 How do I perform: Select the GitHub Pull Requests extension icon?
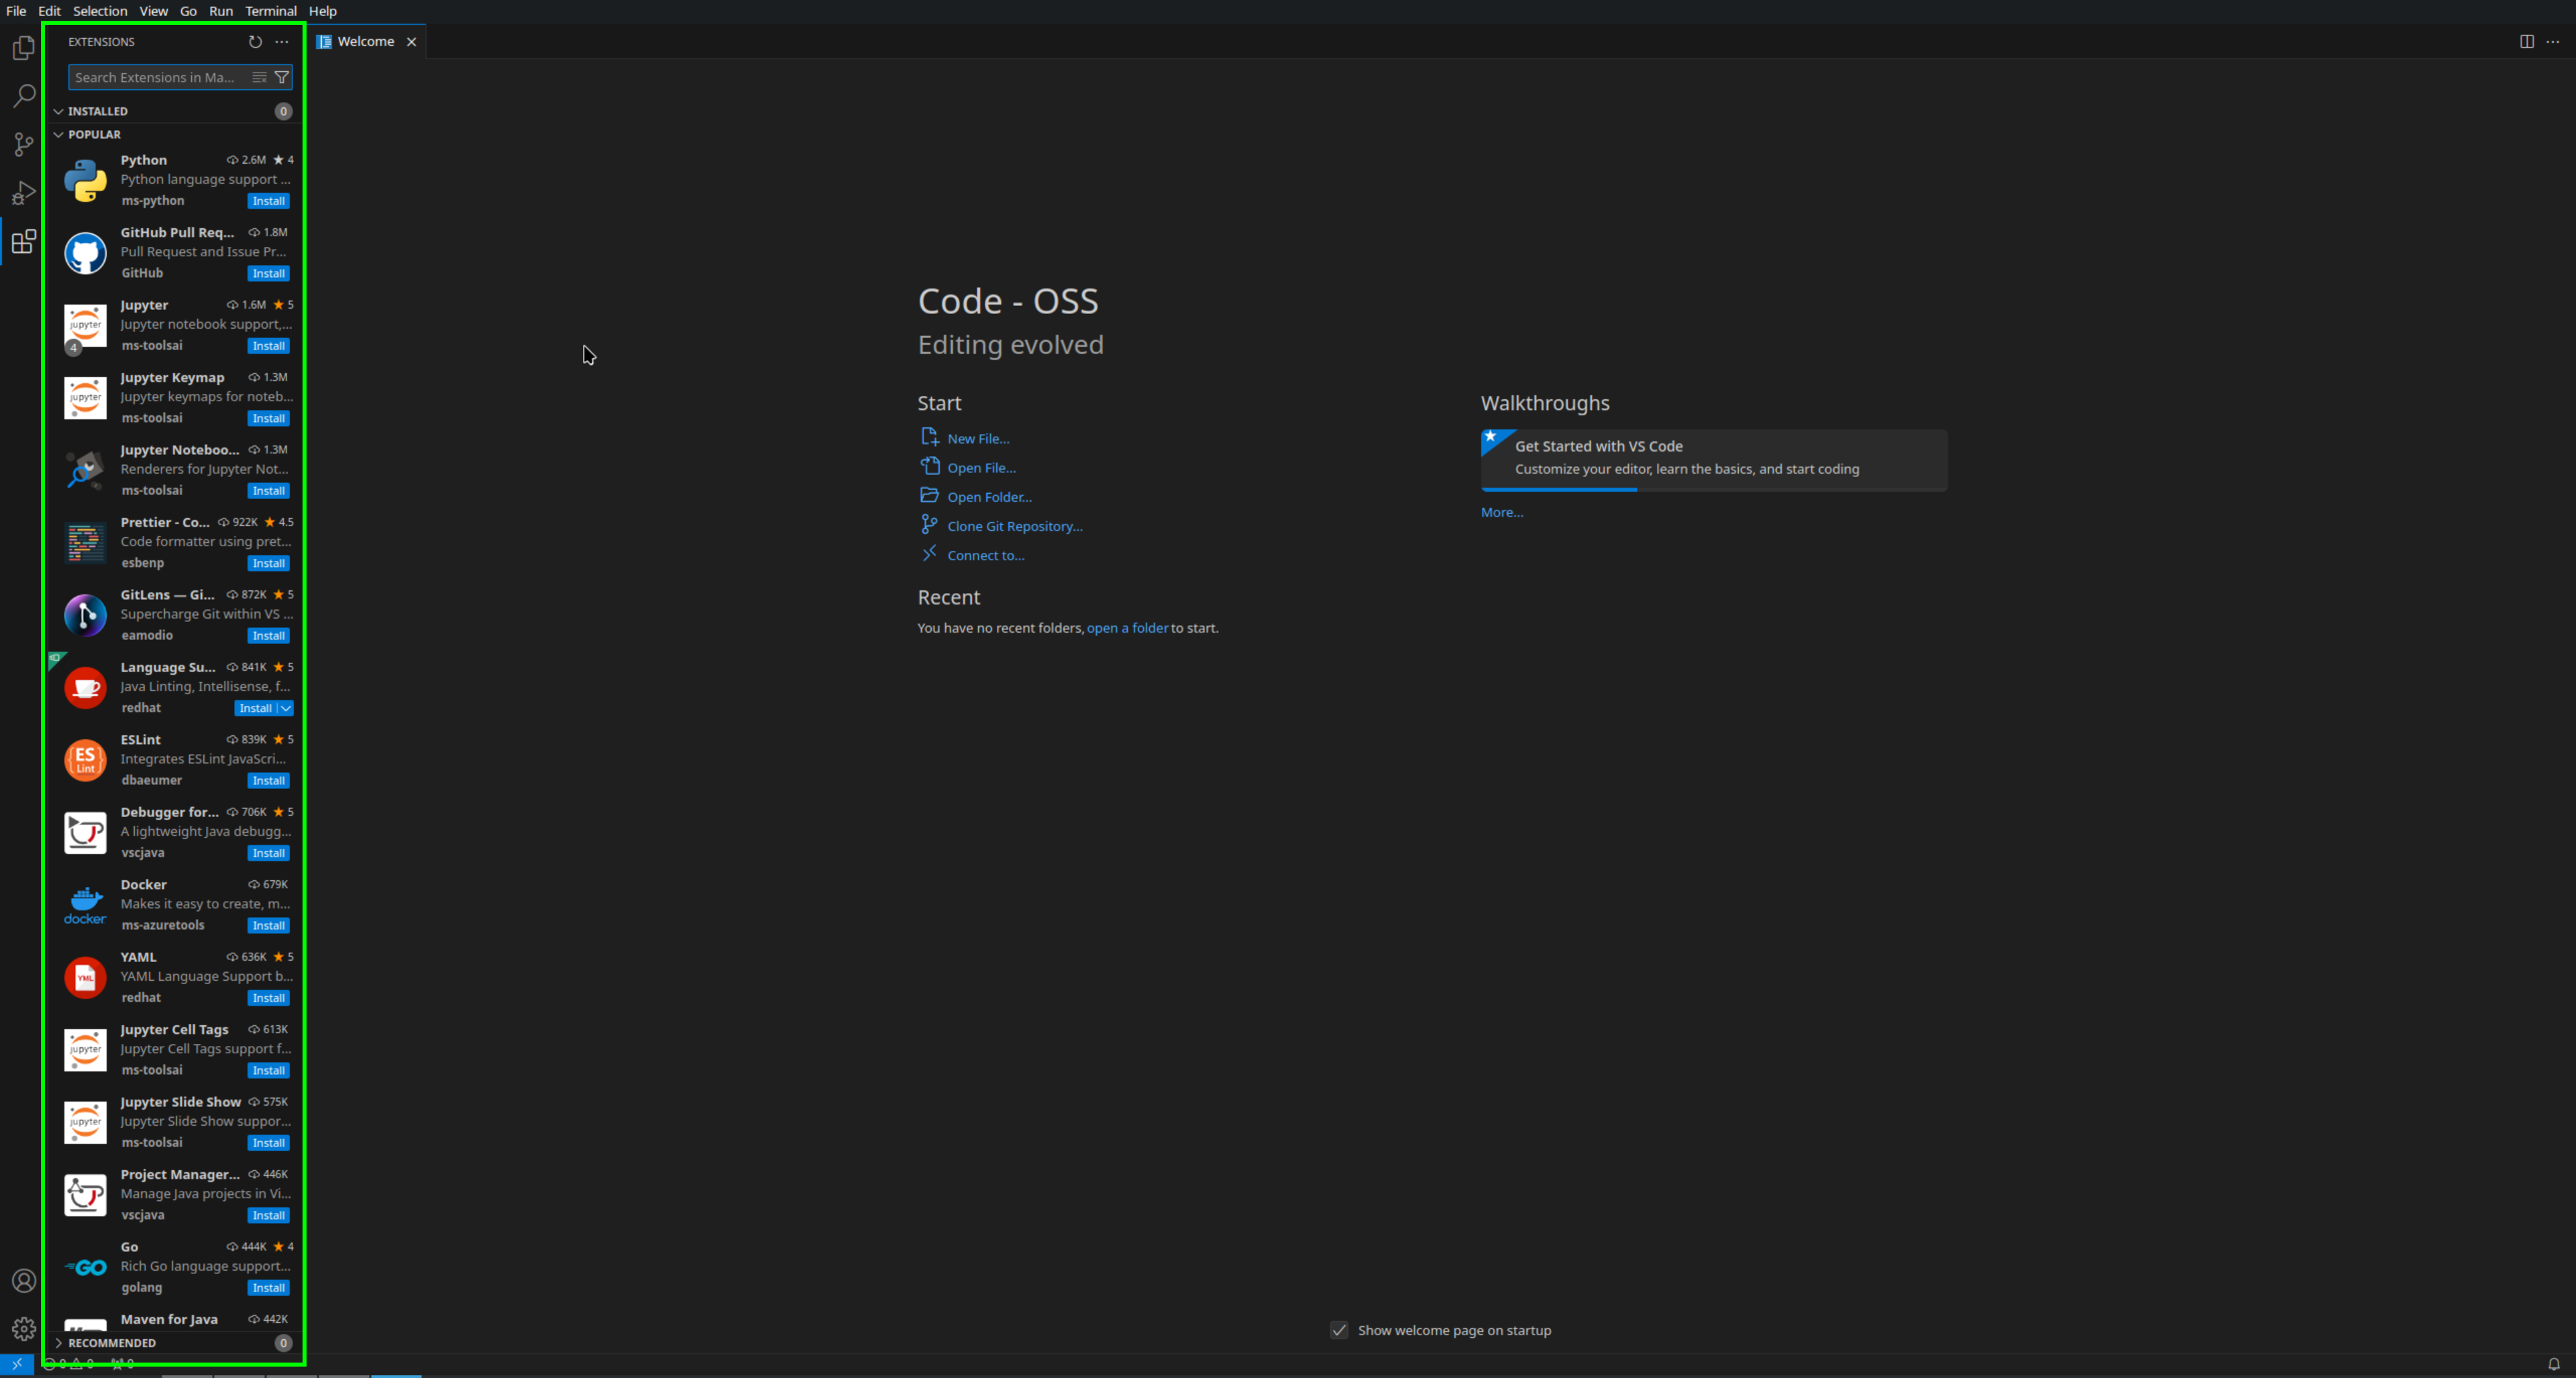pos(85,253)
